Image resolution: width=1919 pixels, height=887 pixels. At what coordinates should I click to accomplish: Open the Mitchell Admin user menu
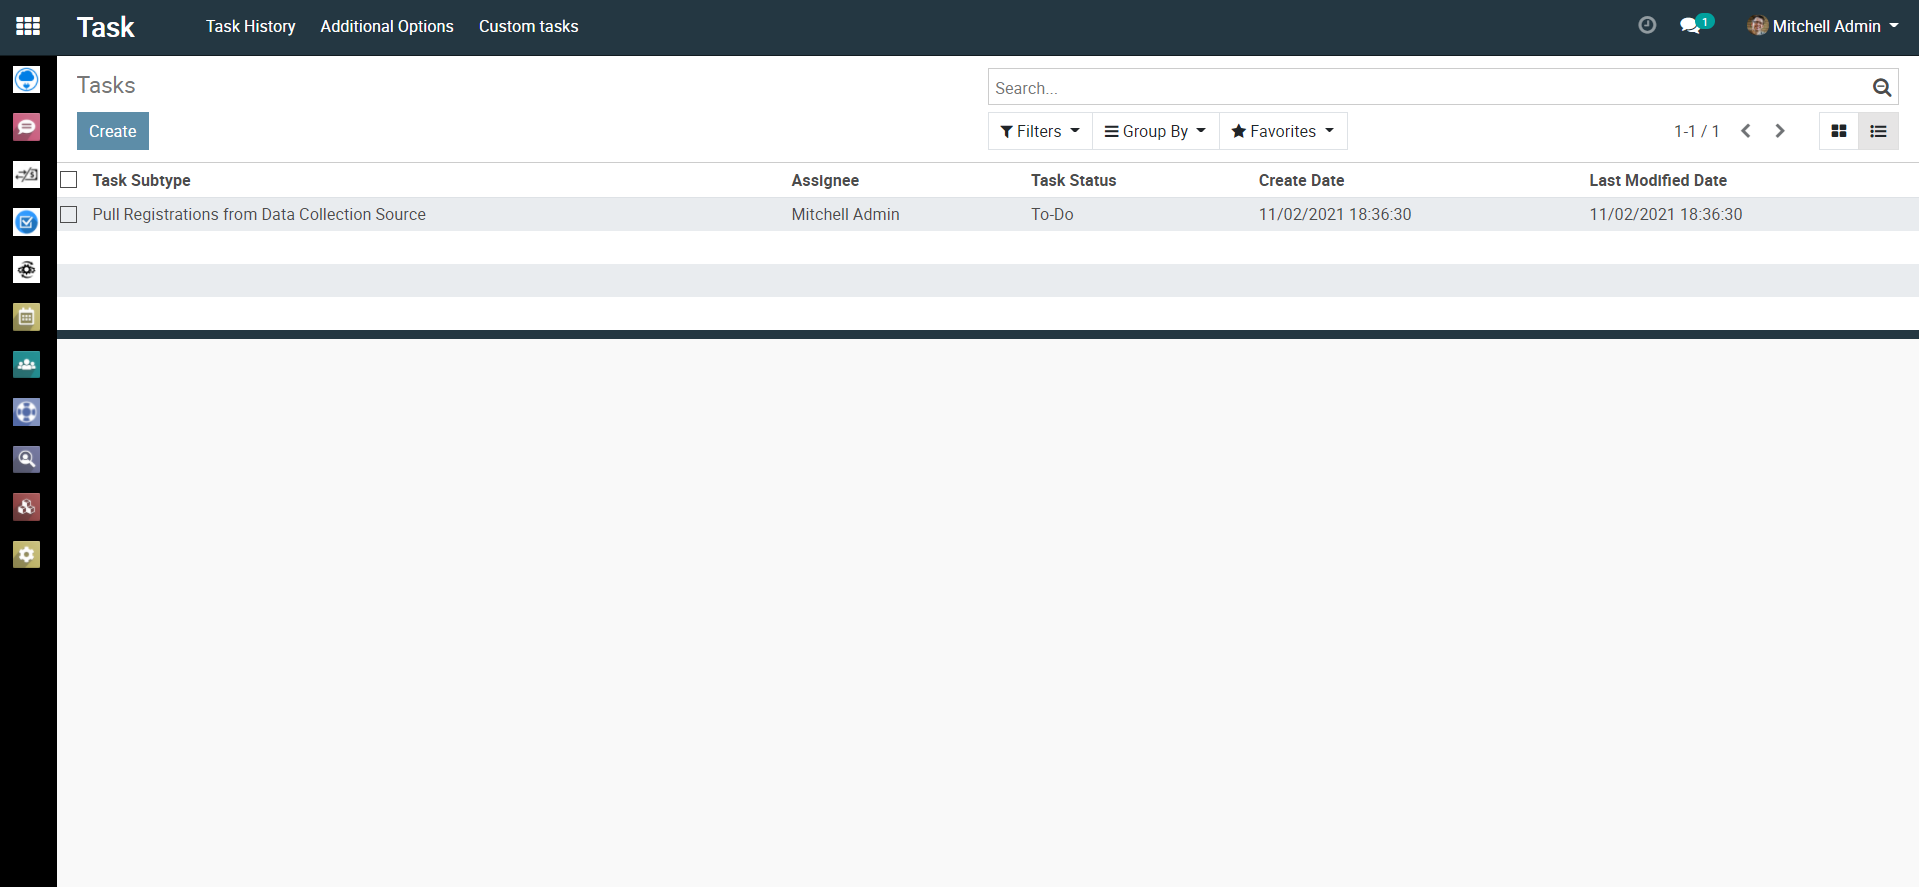point(1824,26)
